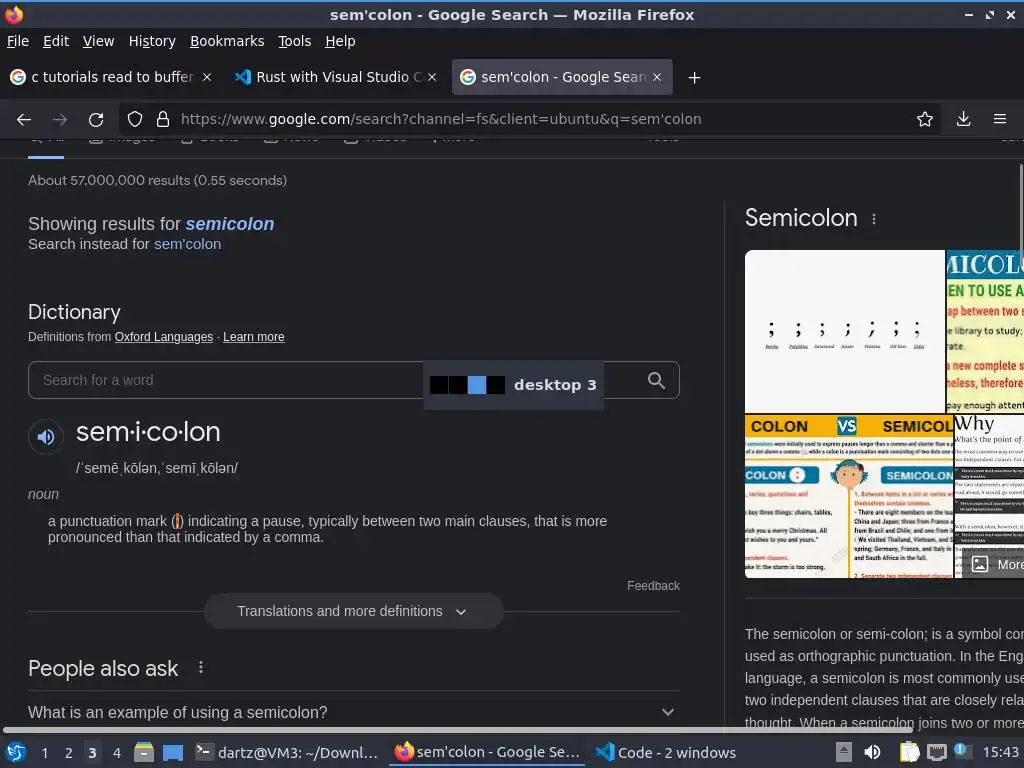Open the desktop start menu icon in the taskbar

(x=16, y=752)
